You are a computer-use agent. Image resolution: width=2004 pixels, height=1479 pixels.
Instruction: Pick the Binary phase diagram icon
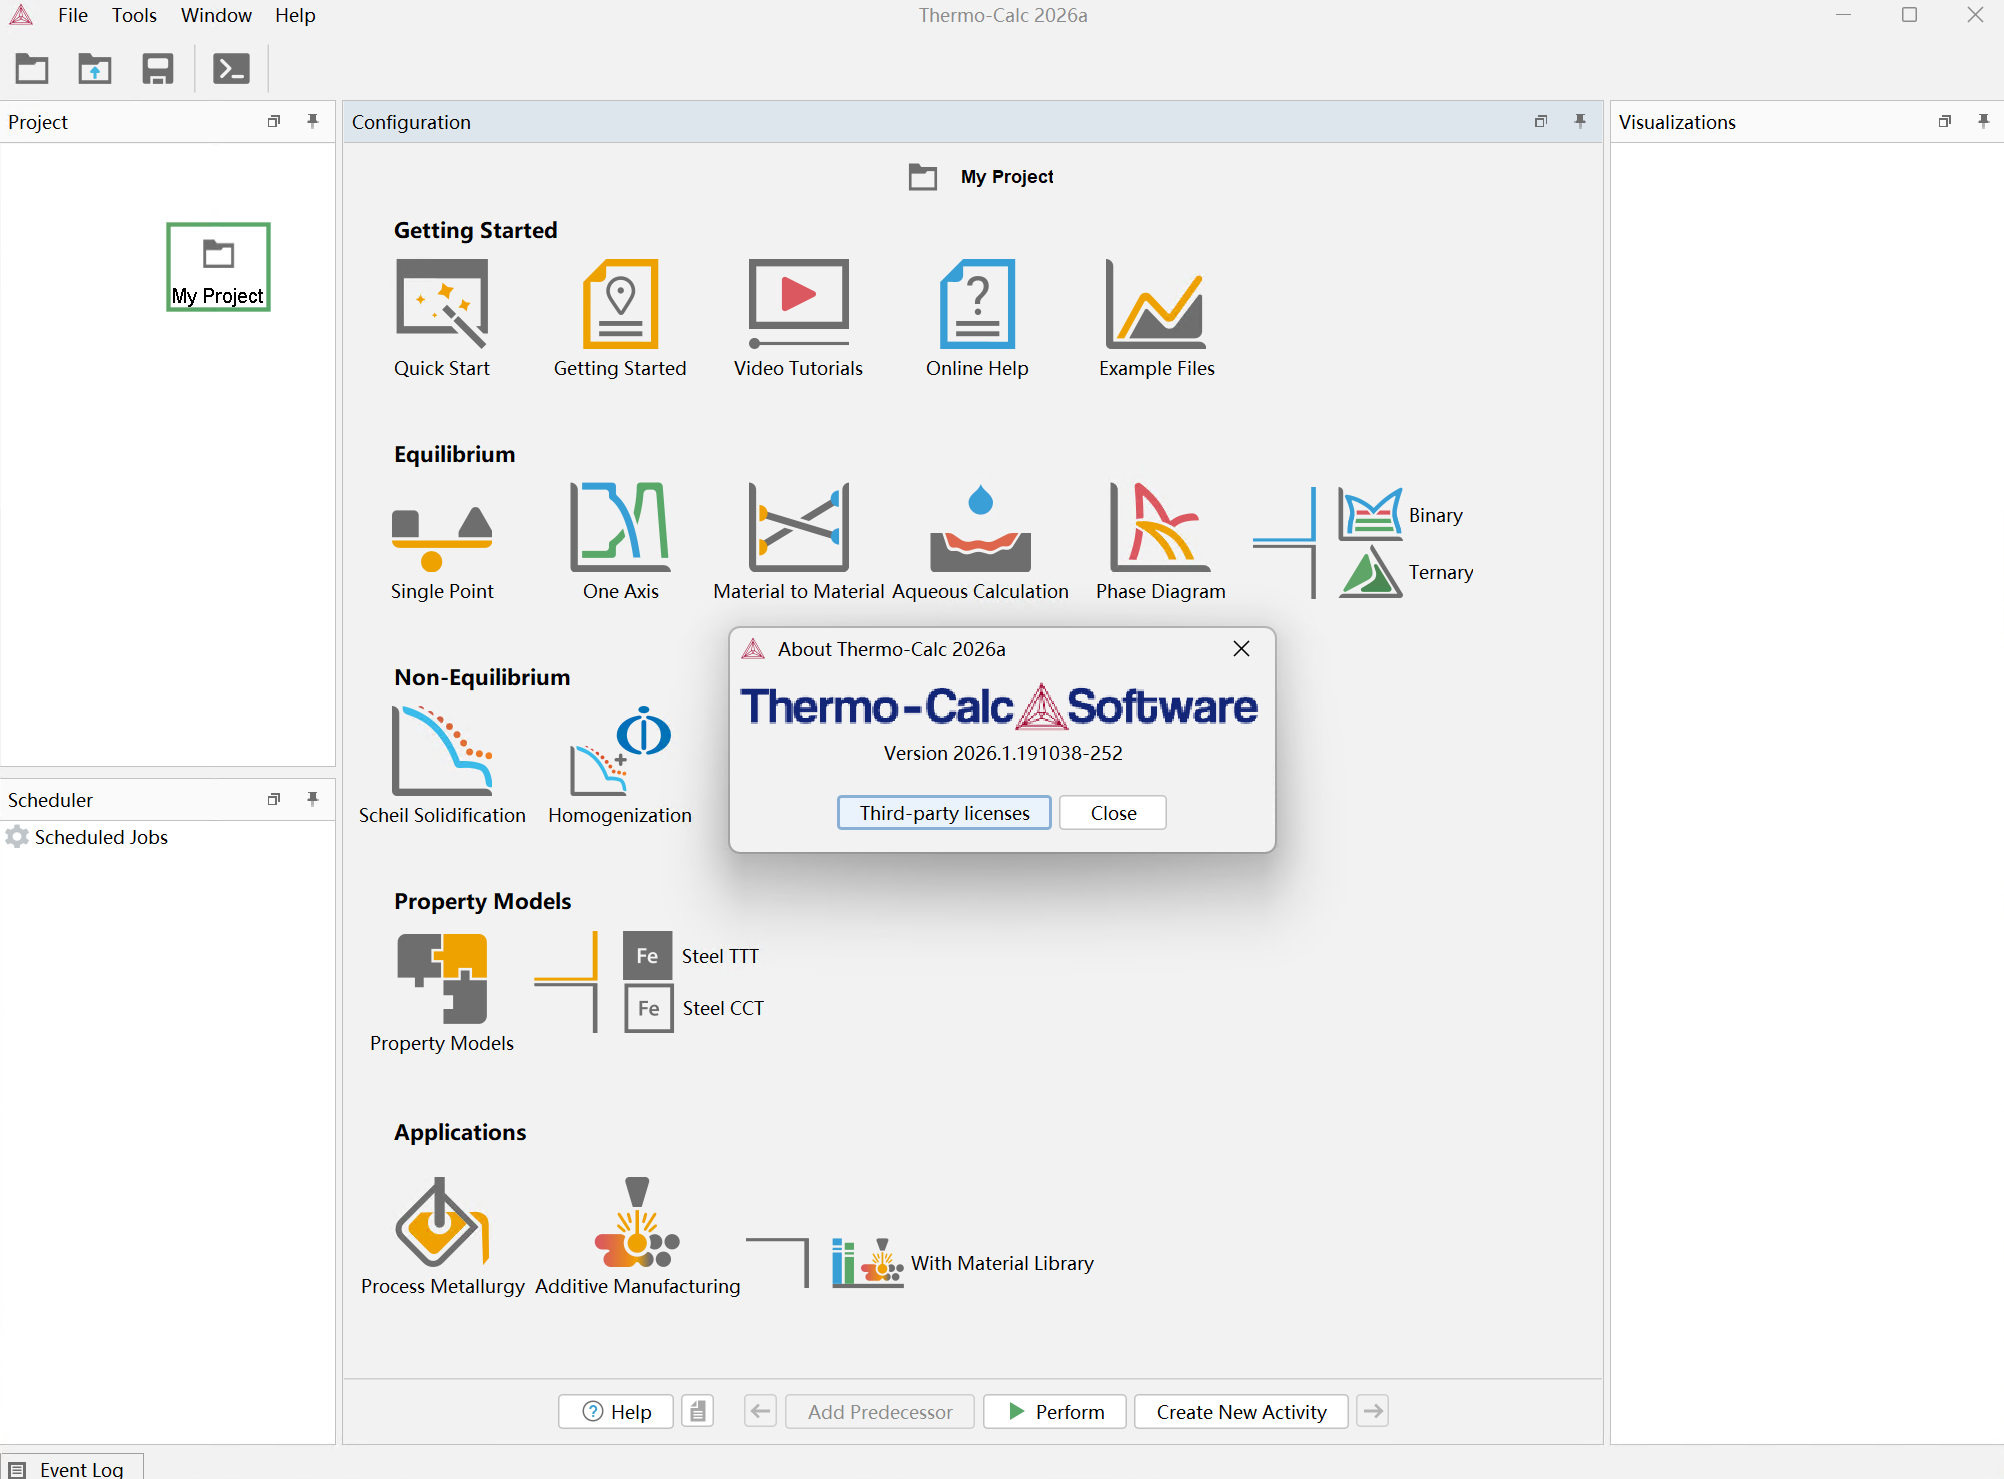pyautogui.click(x=1370, y=515)
